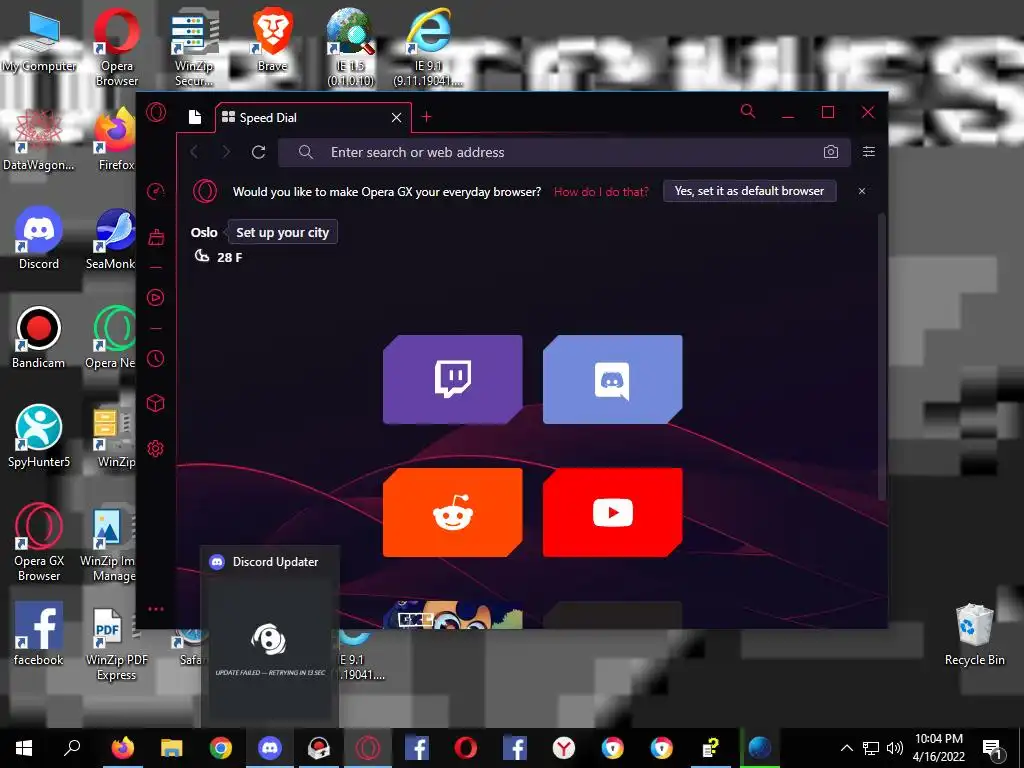Image resolution: width=1024 pixels, height=768 pixels.
Task: Open the Twitch speed dial tile
Action: [x=453, y=379]
